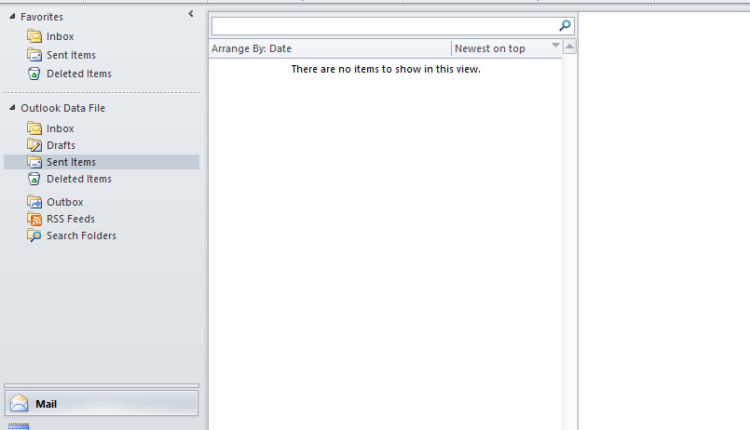Click the Sent Items icon under Favorites
This screenshot has height=430, width=750.
[35, 55]
